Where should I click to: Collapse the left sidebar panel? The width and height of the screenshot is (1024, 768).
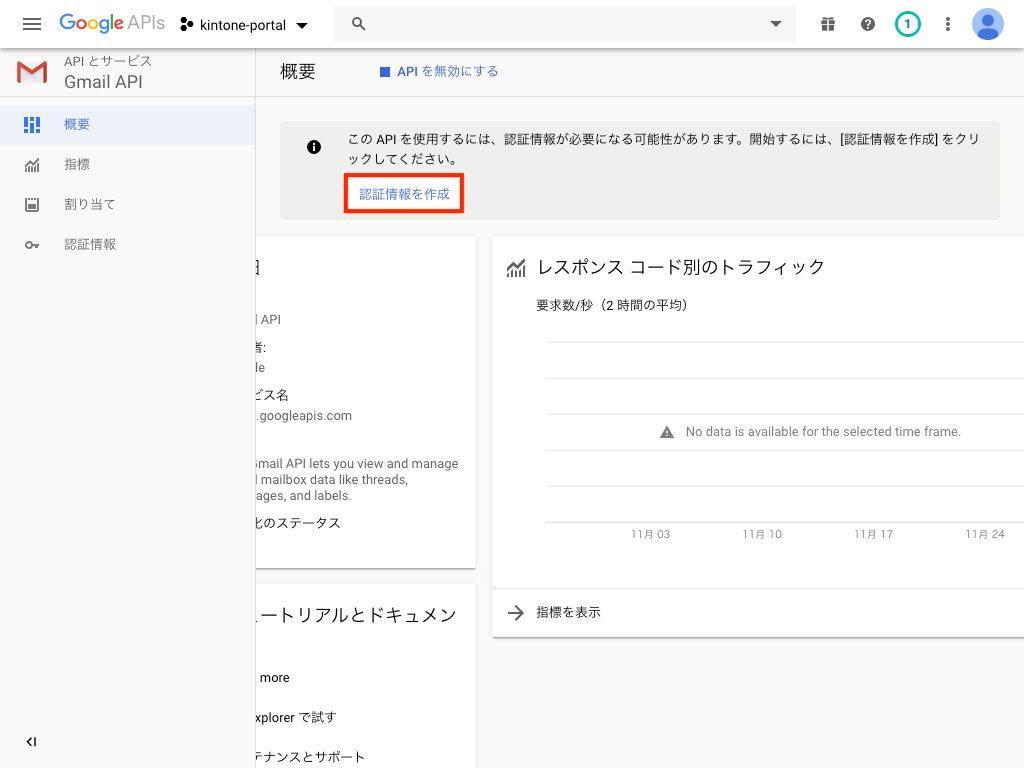coord(31,741)
